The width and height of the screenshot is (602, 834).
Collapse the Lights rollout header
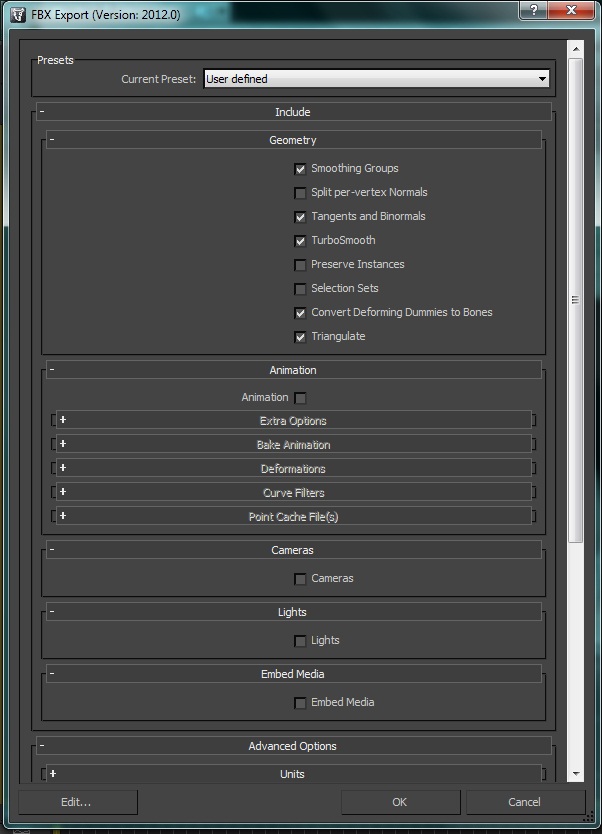click(294, 612)
